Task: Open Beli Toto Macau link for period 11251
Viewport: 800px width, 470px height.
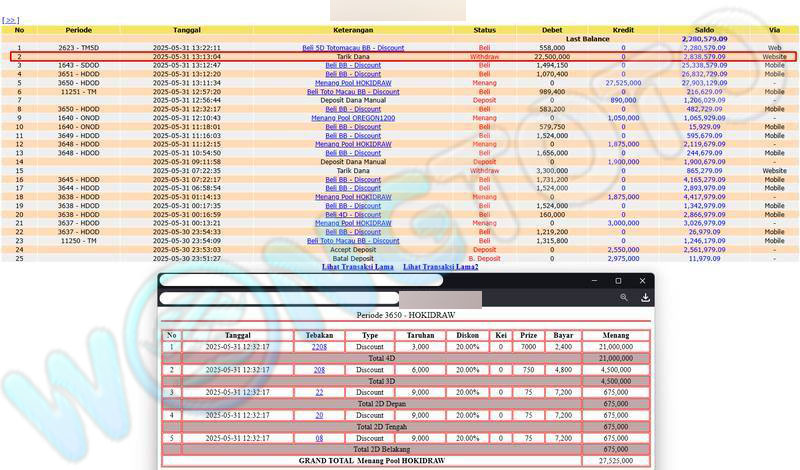Action: (x=353, y=92)
